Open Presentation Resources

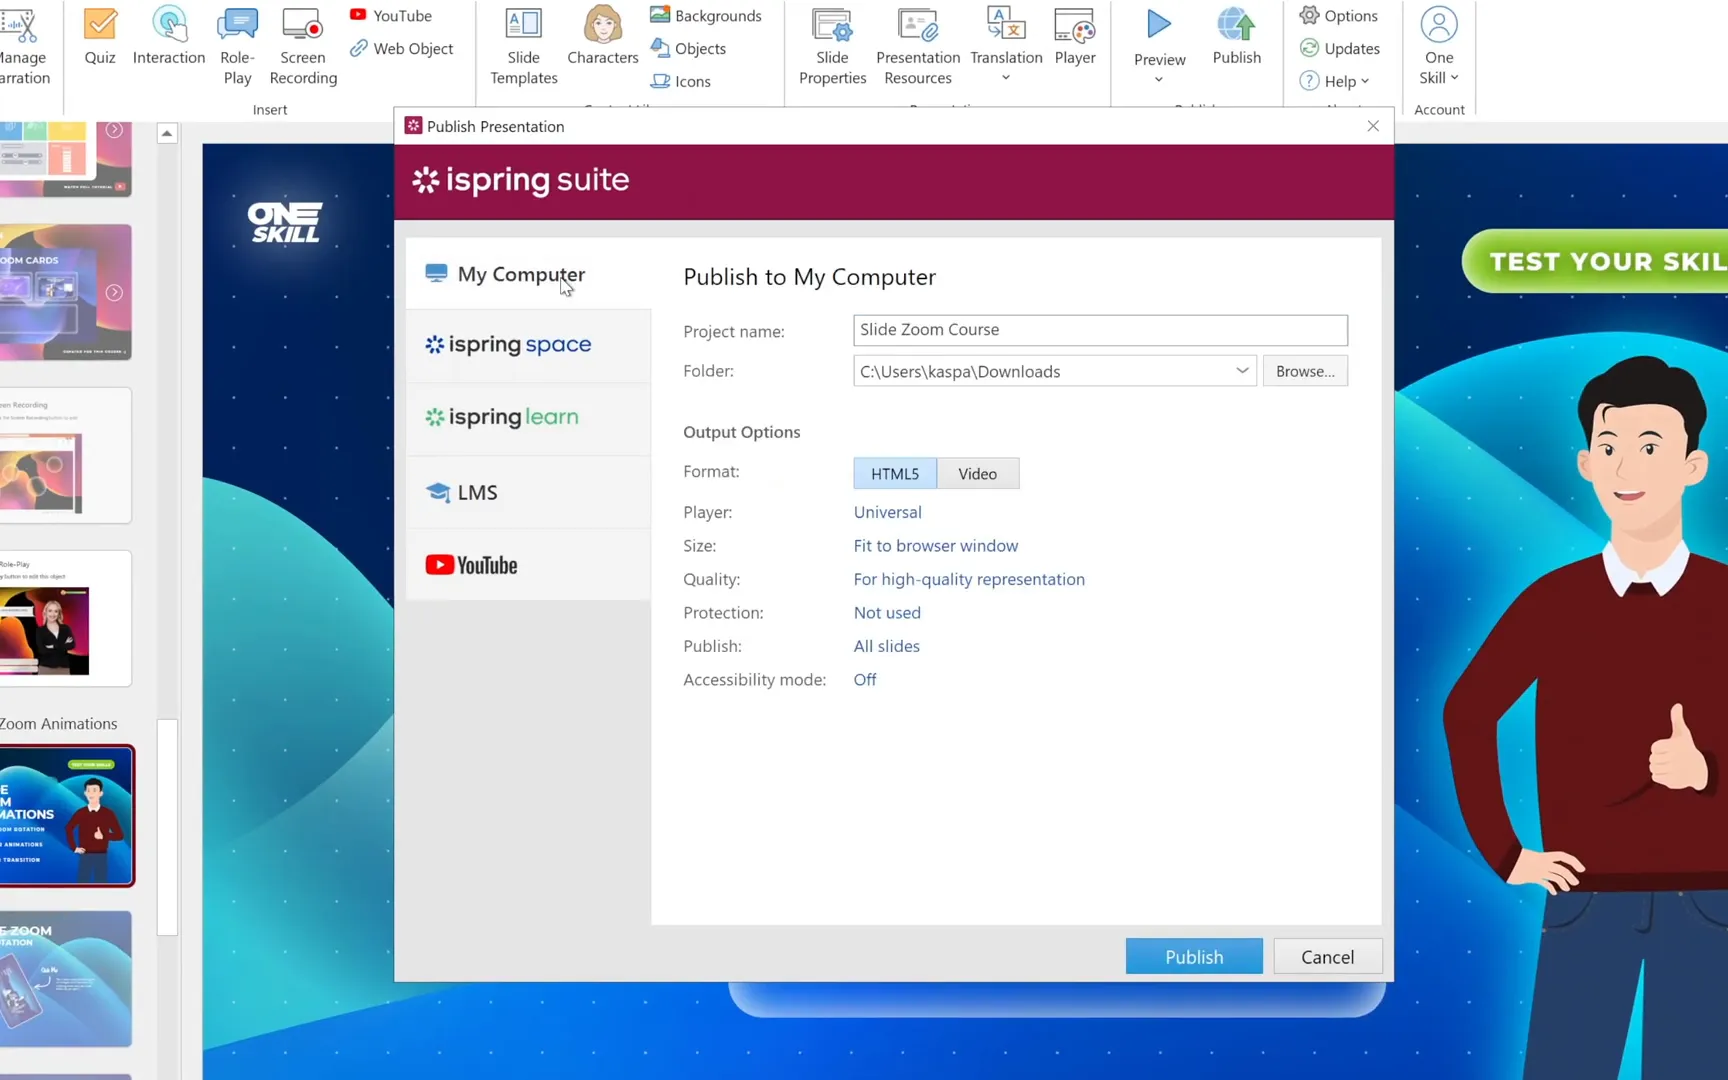coord(918,46)
